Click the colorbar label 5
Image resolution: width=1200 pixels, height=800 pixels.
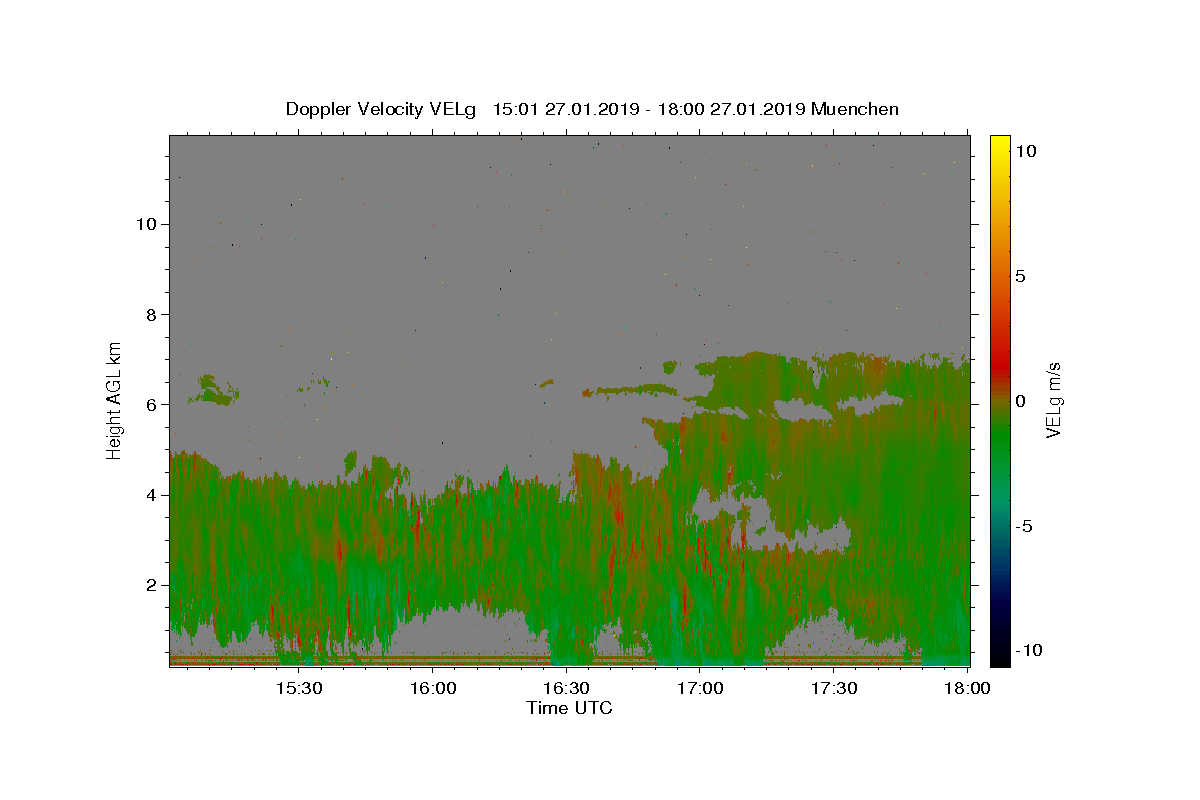pos(1020,276)
